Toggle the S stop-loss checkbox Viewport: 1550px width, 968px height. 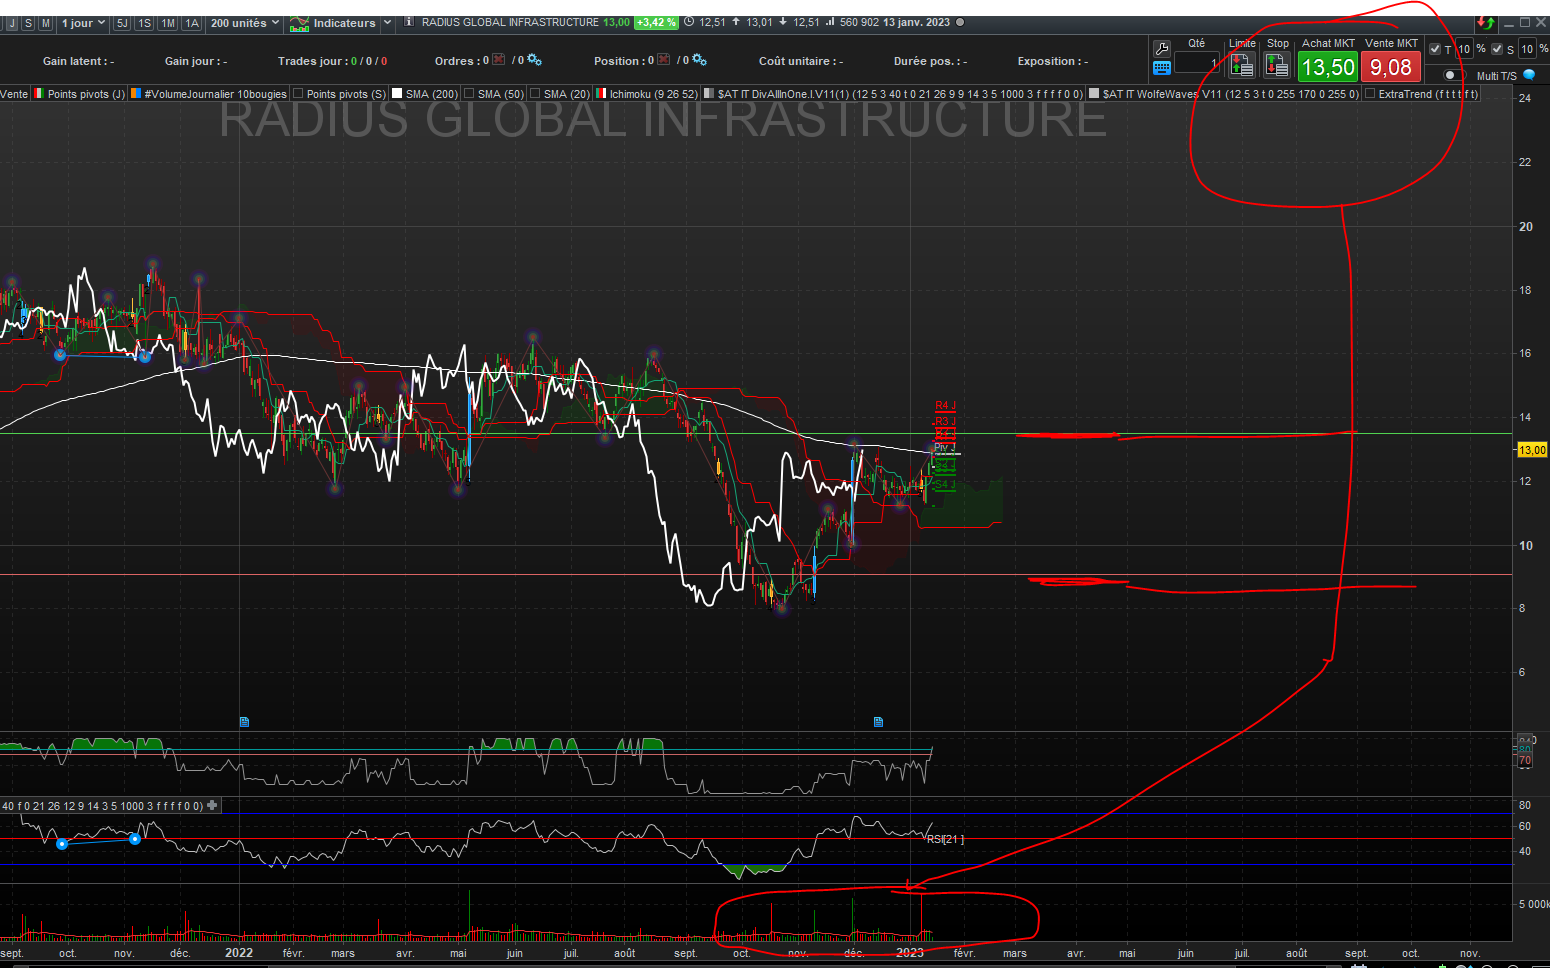point(1497,49)
